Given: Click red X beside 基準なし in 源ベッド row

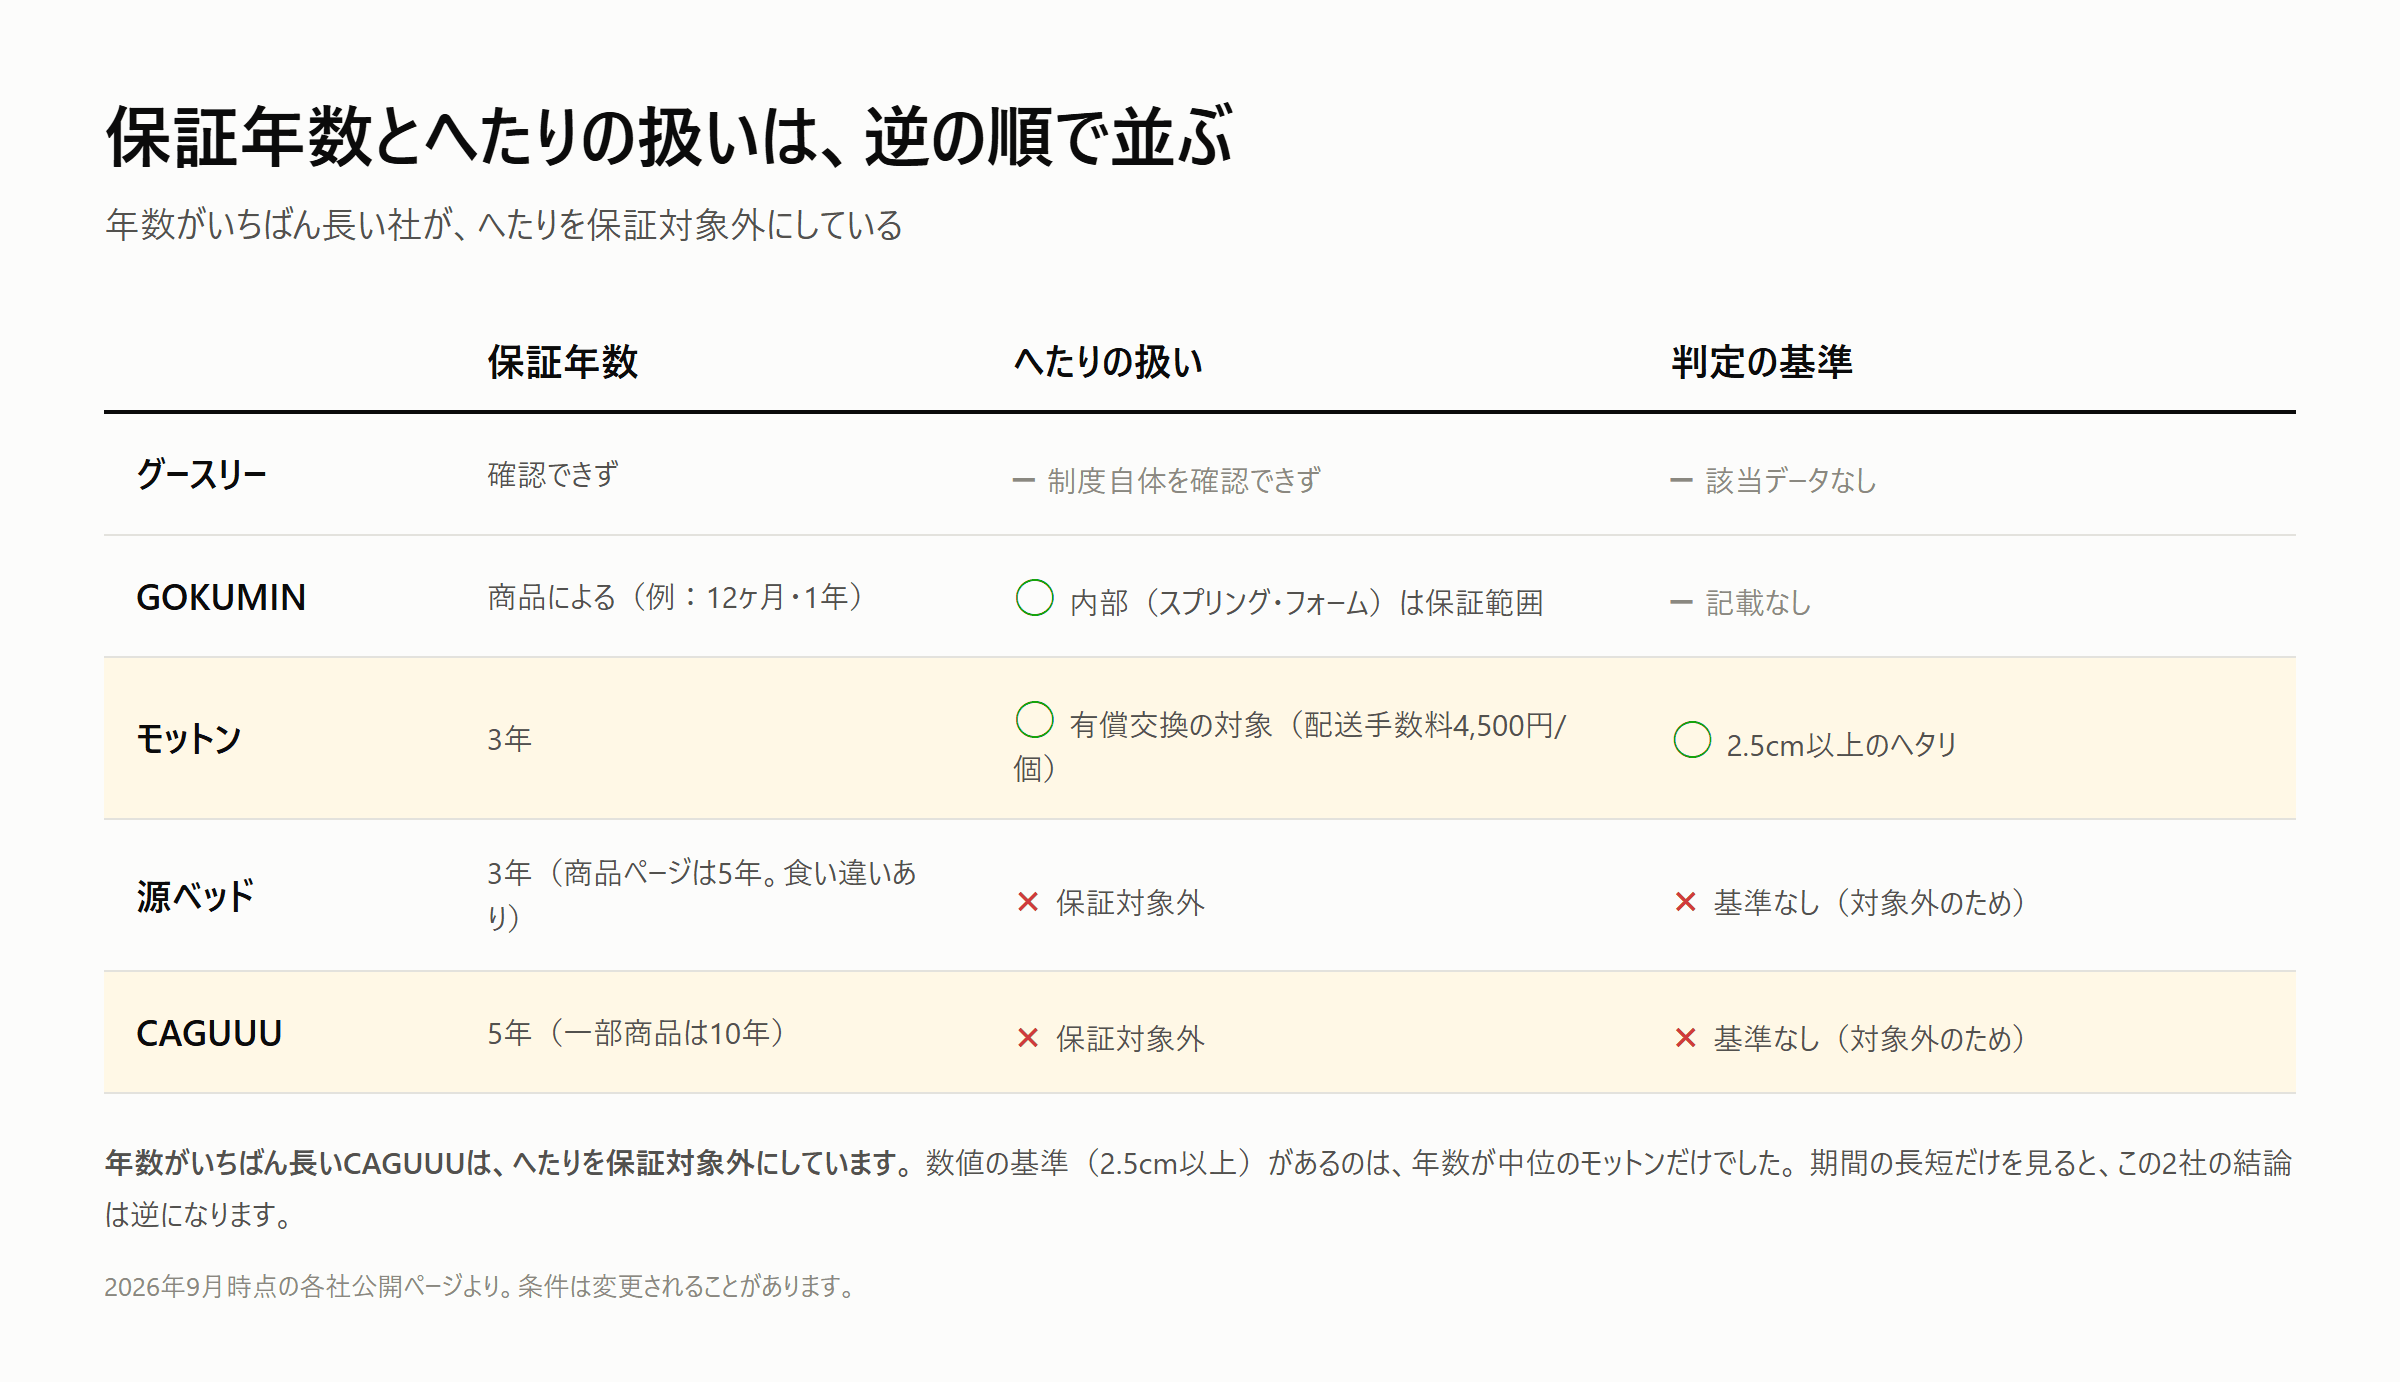Looking at the screenshot, I should 1685,902.
